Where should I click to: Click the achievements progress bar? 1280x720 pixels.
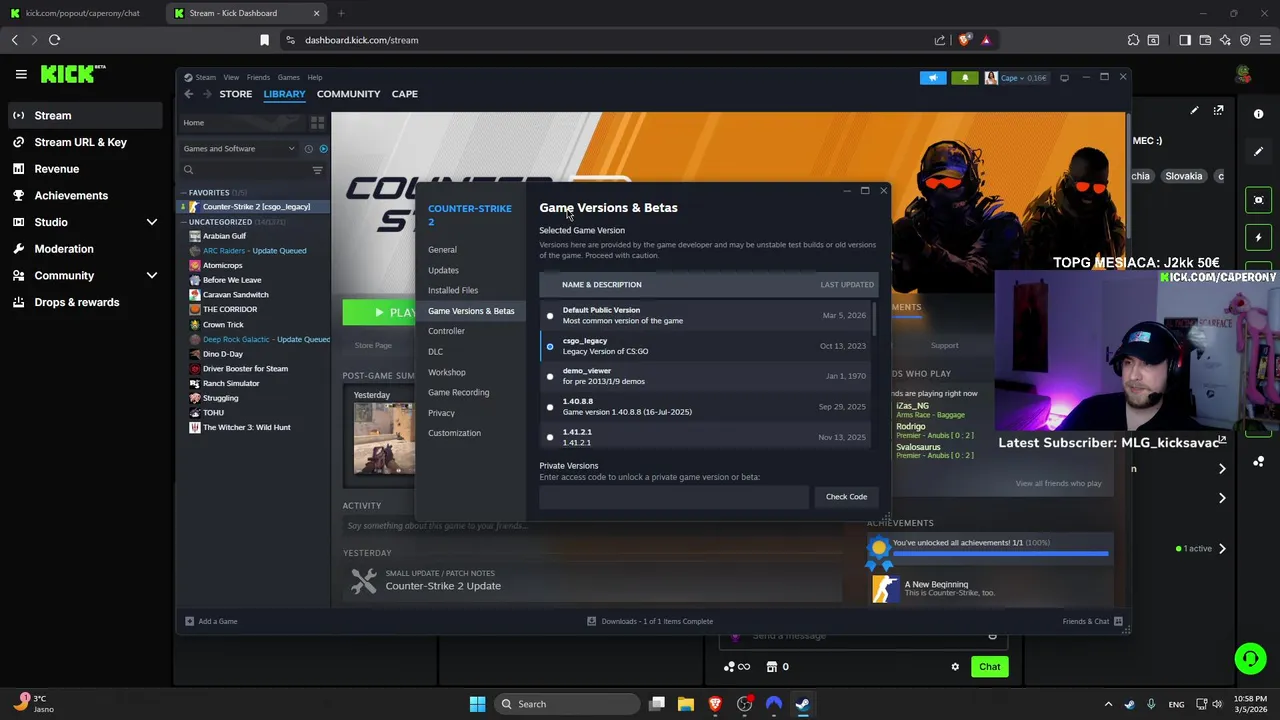pos(1000,553)
